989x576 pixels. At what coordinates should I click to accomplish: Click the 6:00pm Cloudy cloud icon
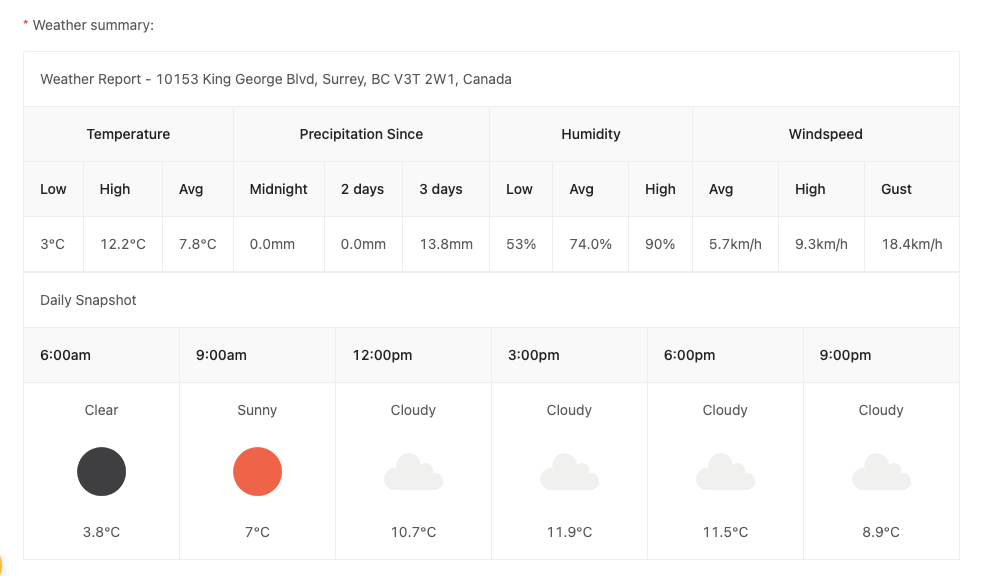click(x=725, y=472)
